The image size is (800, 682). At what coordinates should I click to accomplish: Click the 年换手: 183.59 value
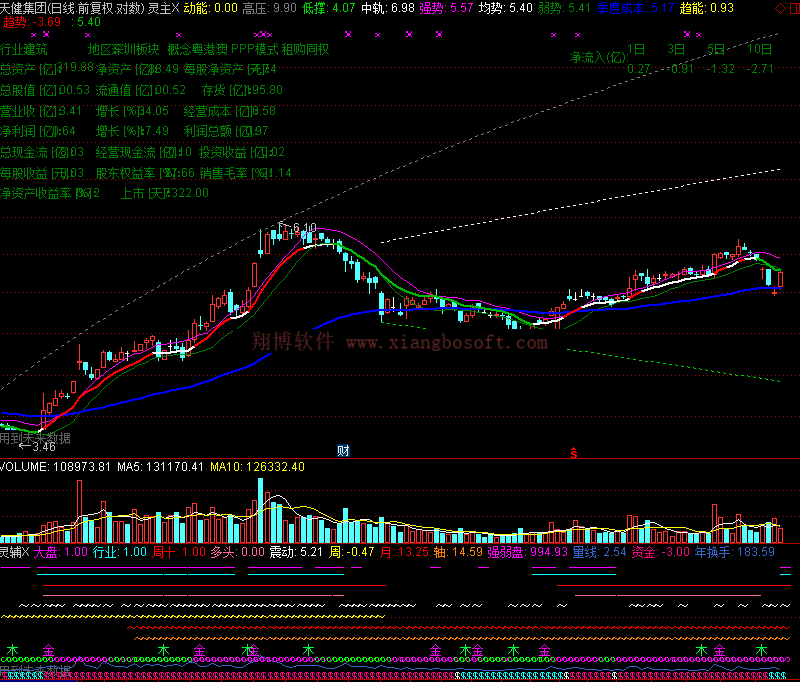734,552
